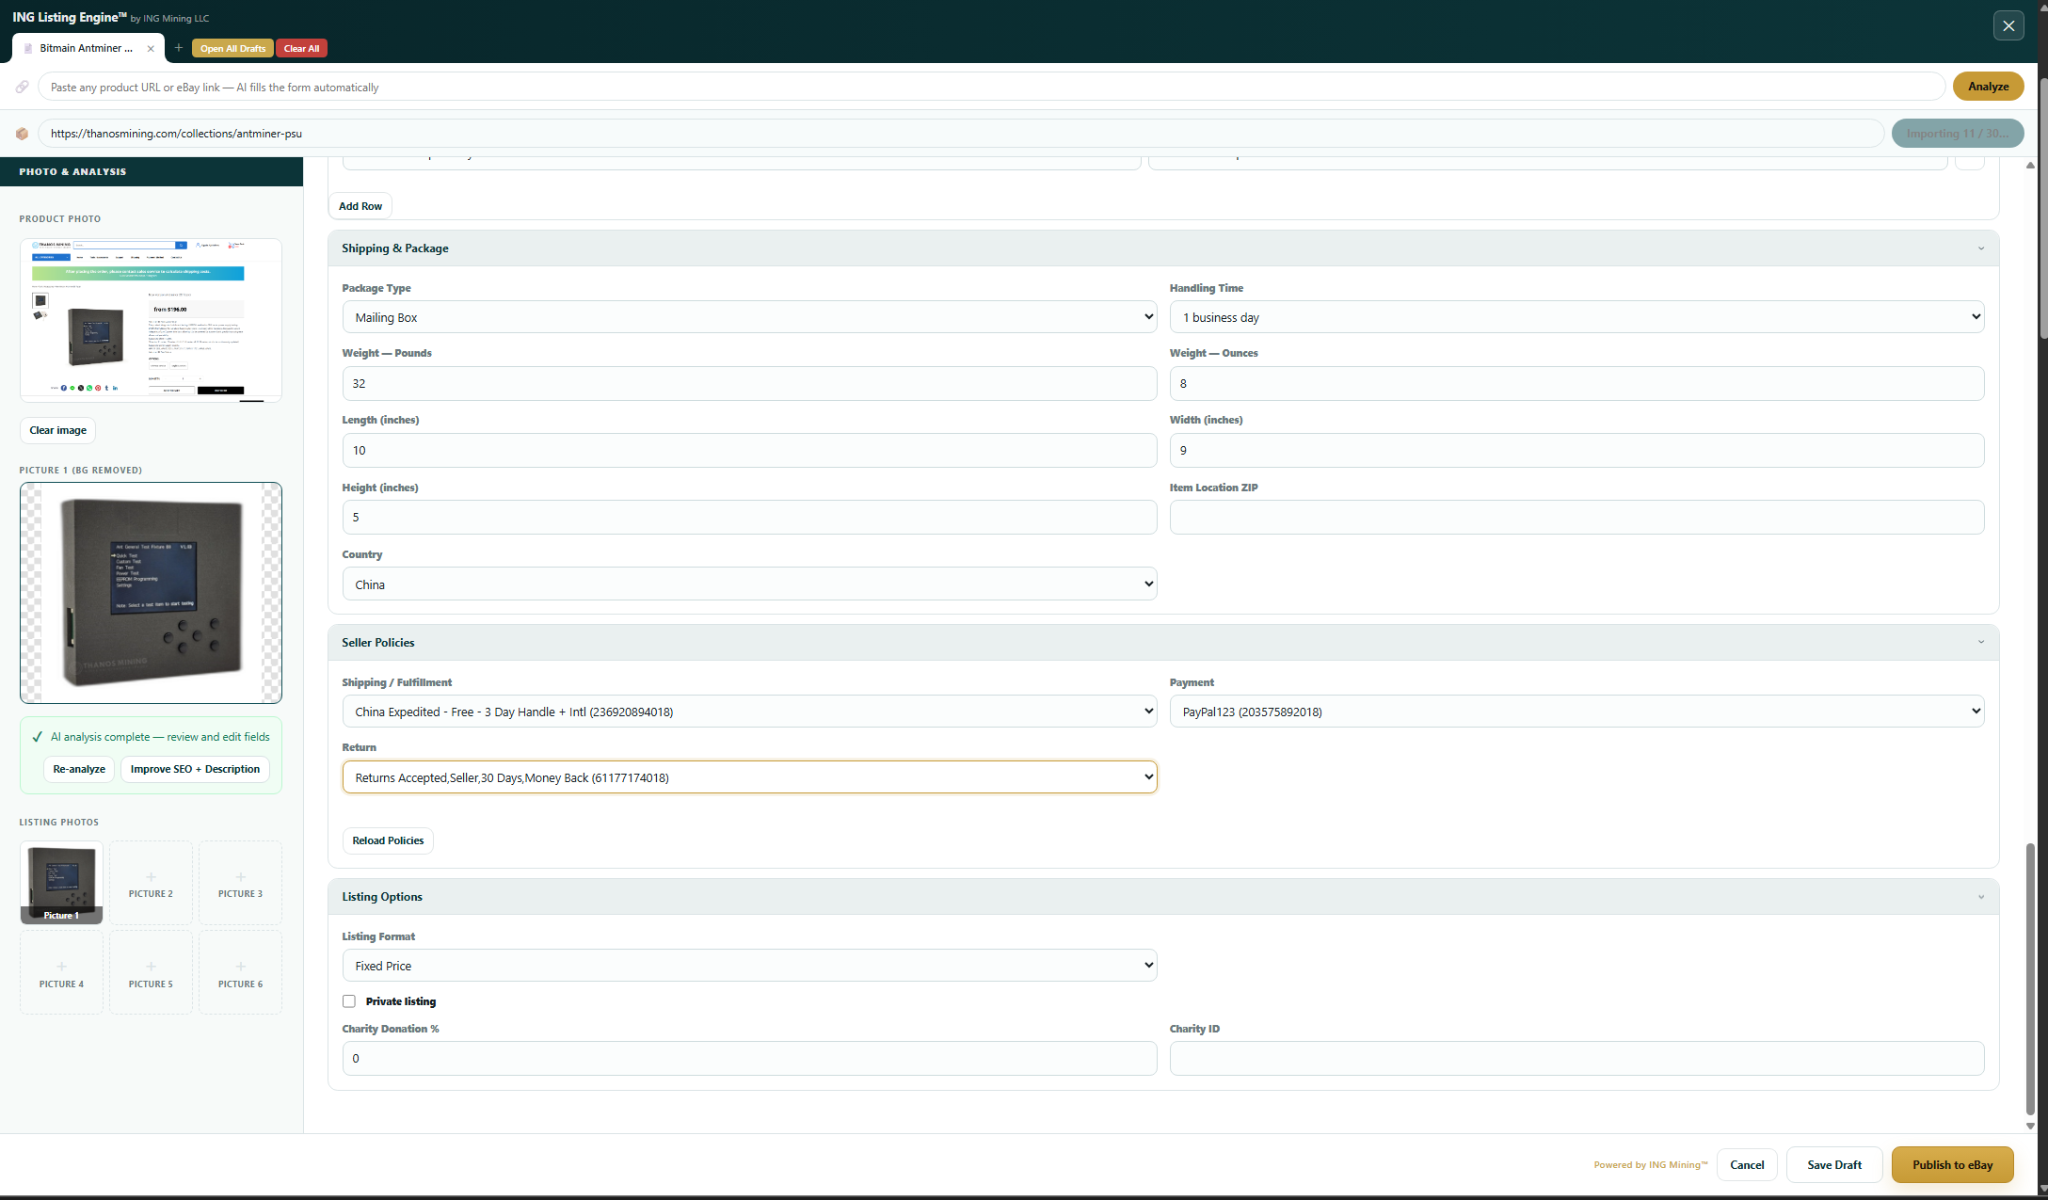Click Open All Drafts
Viewport: 2048px width, 1200px height.
(232, 48)
